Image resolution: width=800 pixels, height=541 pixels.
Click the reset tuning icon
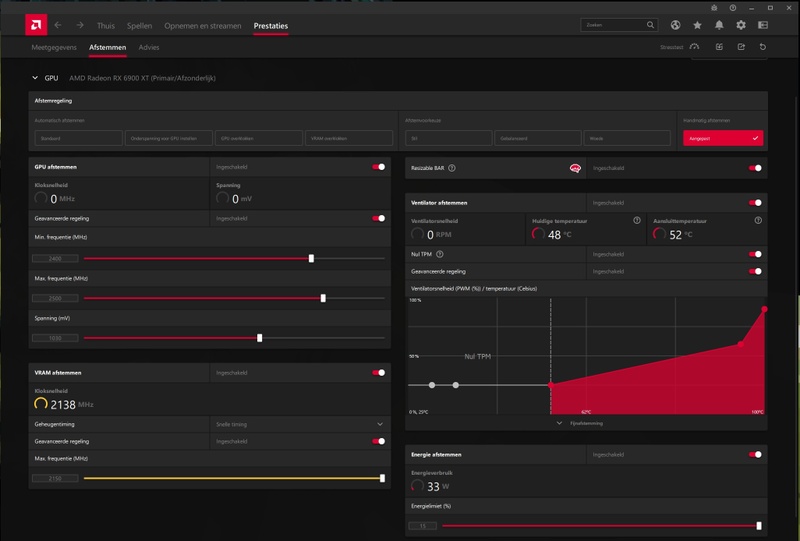(x=763, y=47)
